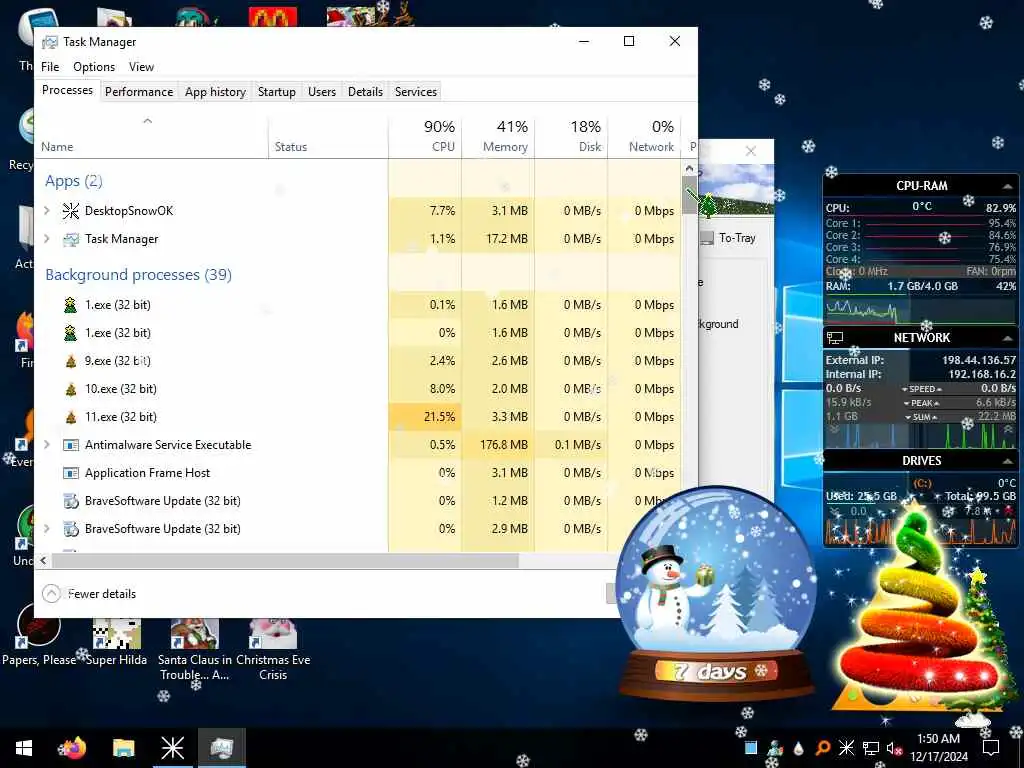Sort processes by the Network column
The height and width of the screenshot is (768, 1024).
point(645,136)
